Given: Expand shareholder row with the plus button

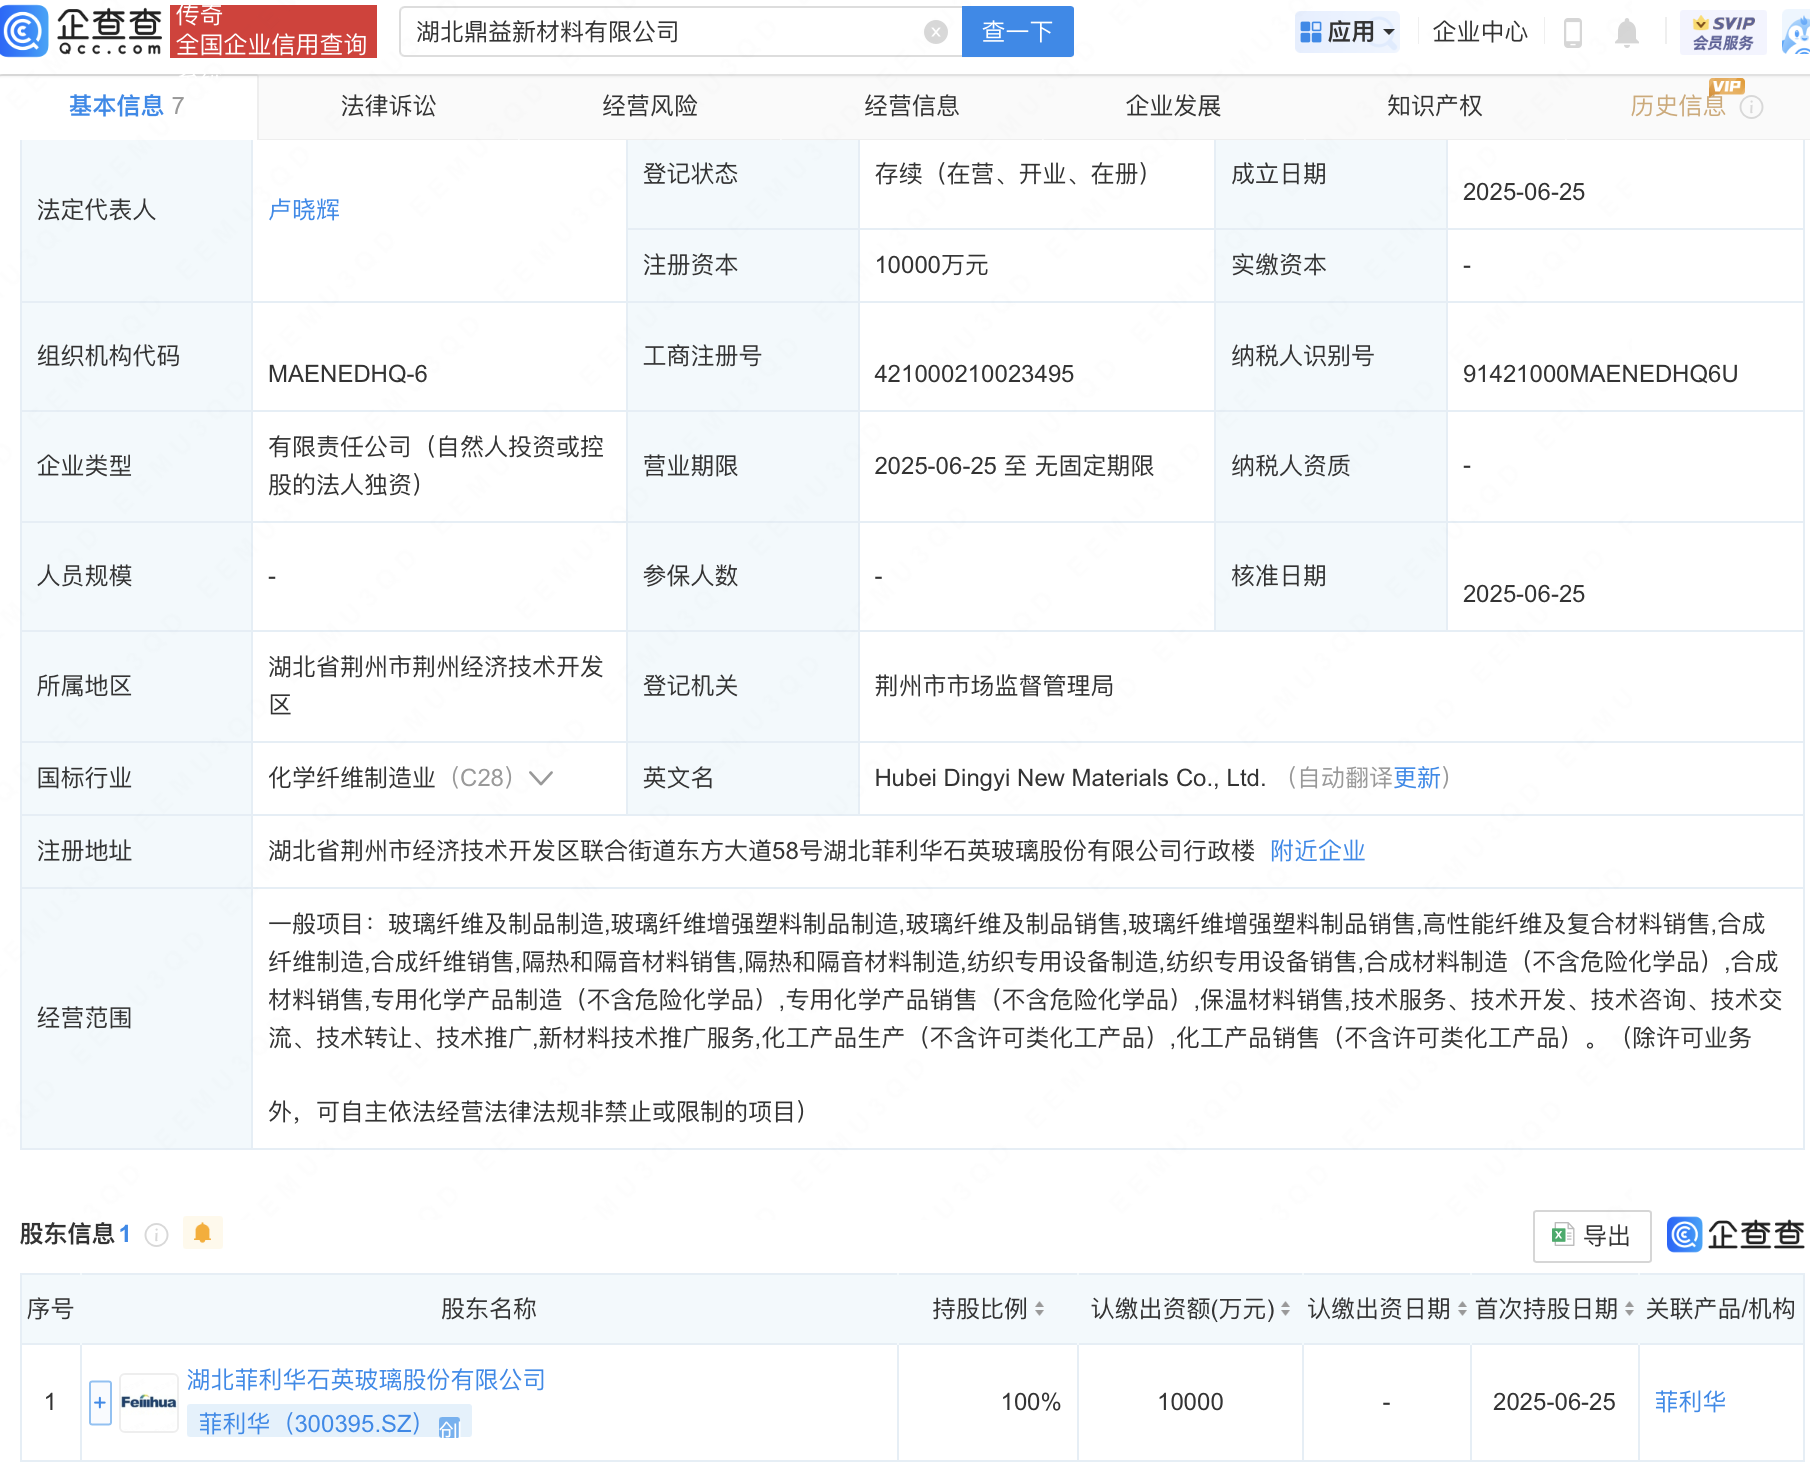Looking at the screenshot, I should [100, 1403].
